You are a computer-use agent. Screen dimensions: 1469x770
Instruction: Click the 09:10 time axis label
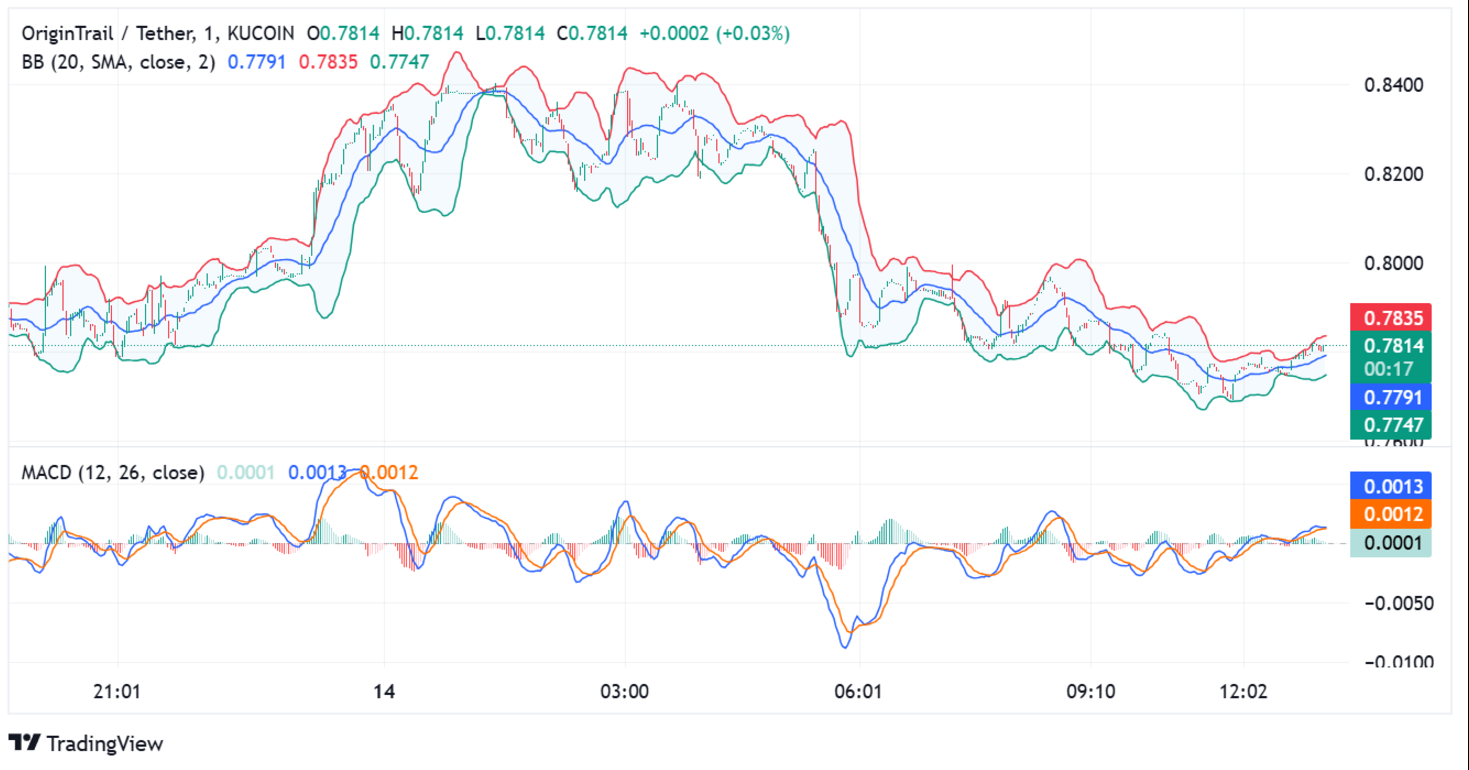click(1089, 691)
